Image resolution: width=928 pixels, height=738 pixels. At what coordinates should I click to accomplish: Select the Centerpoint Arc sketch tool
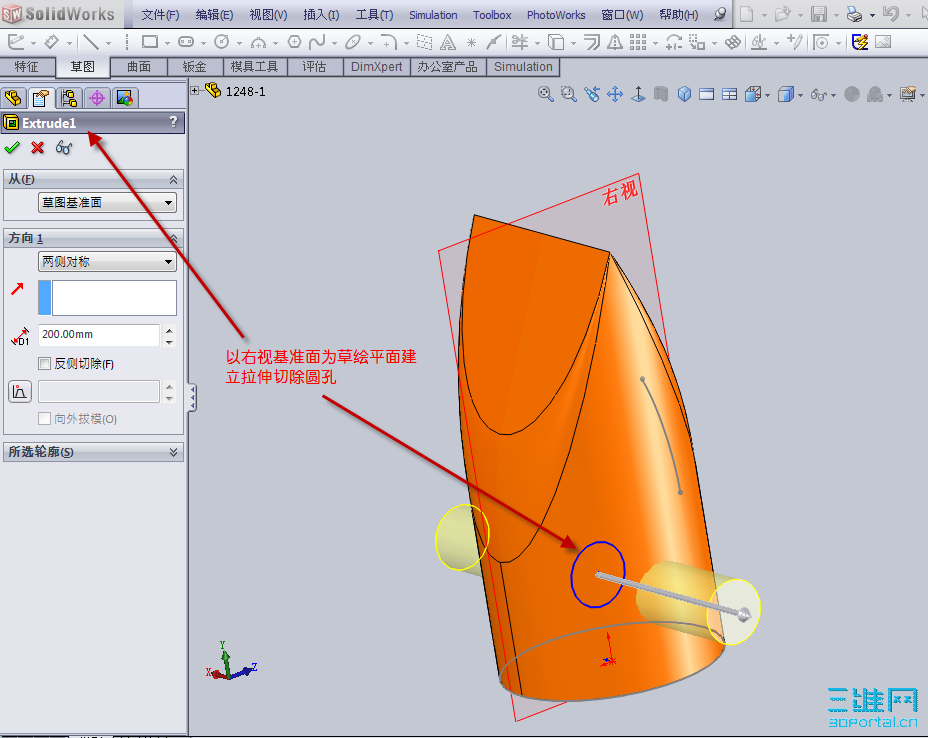258,43
